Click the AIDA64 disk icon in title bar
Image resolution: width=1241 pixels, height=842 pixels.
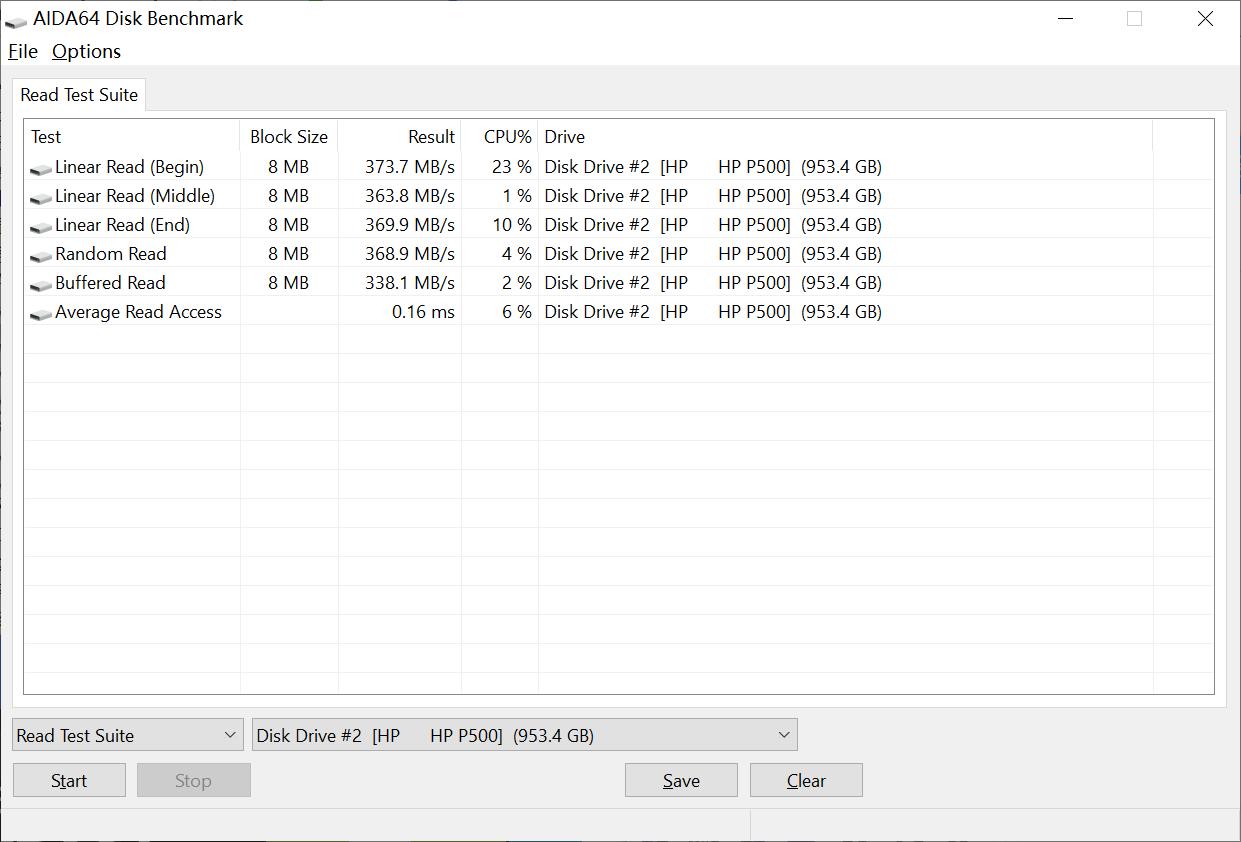click(x=16, y=21)
